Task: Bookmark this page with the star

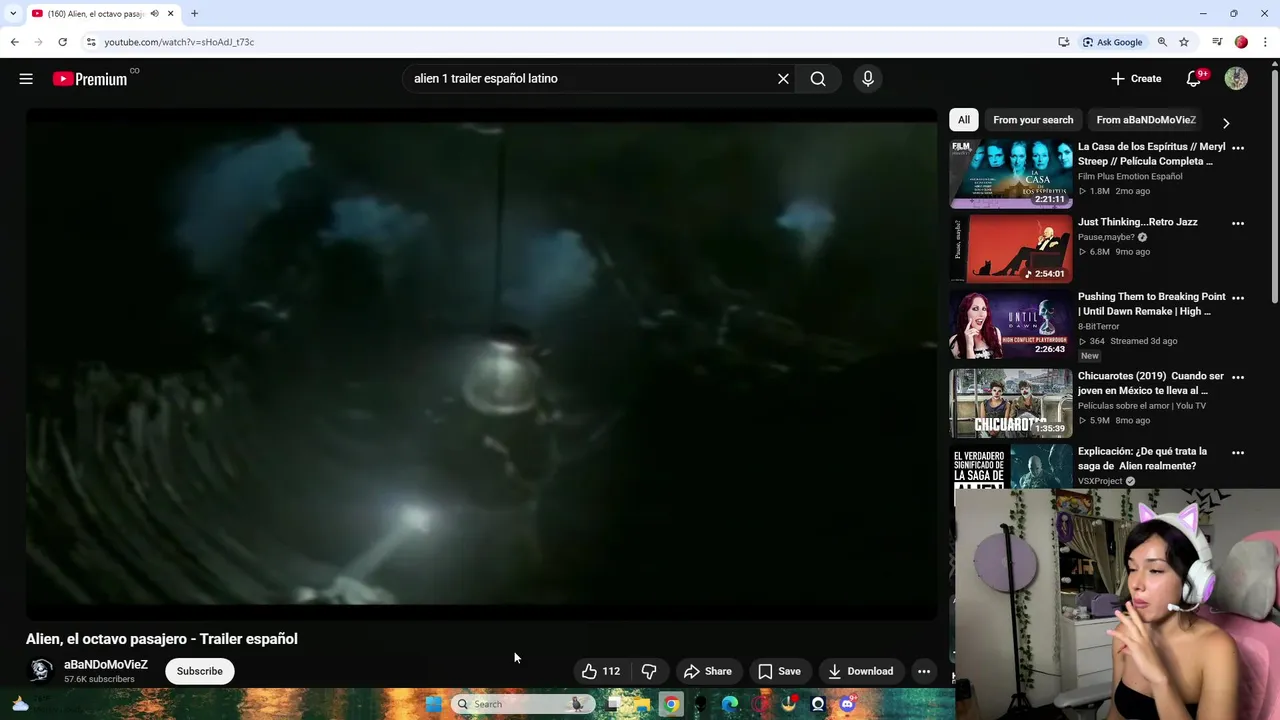Action: (x=1184, y=42)
